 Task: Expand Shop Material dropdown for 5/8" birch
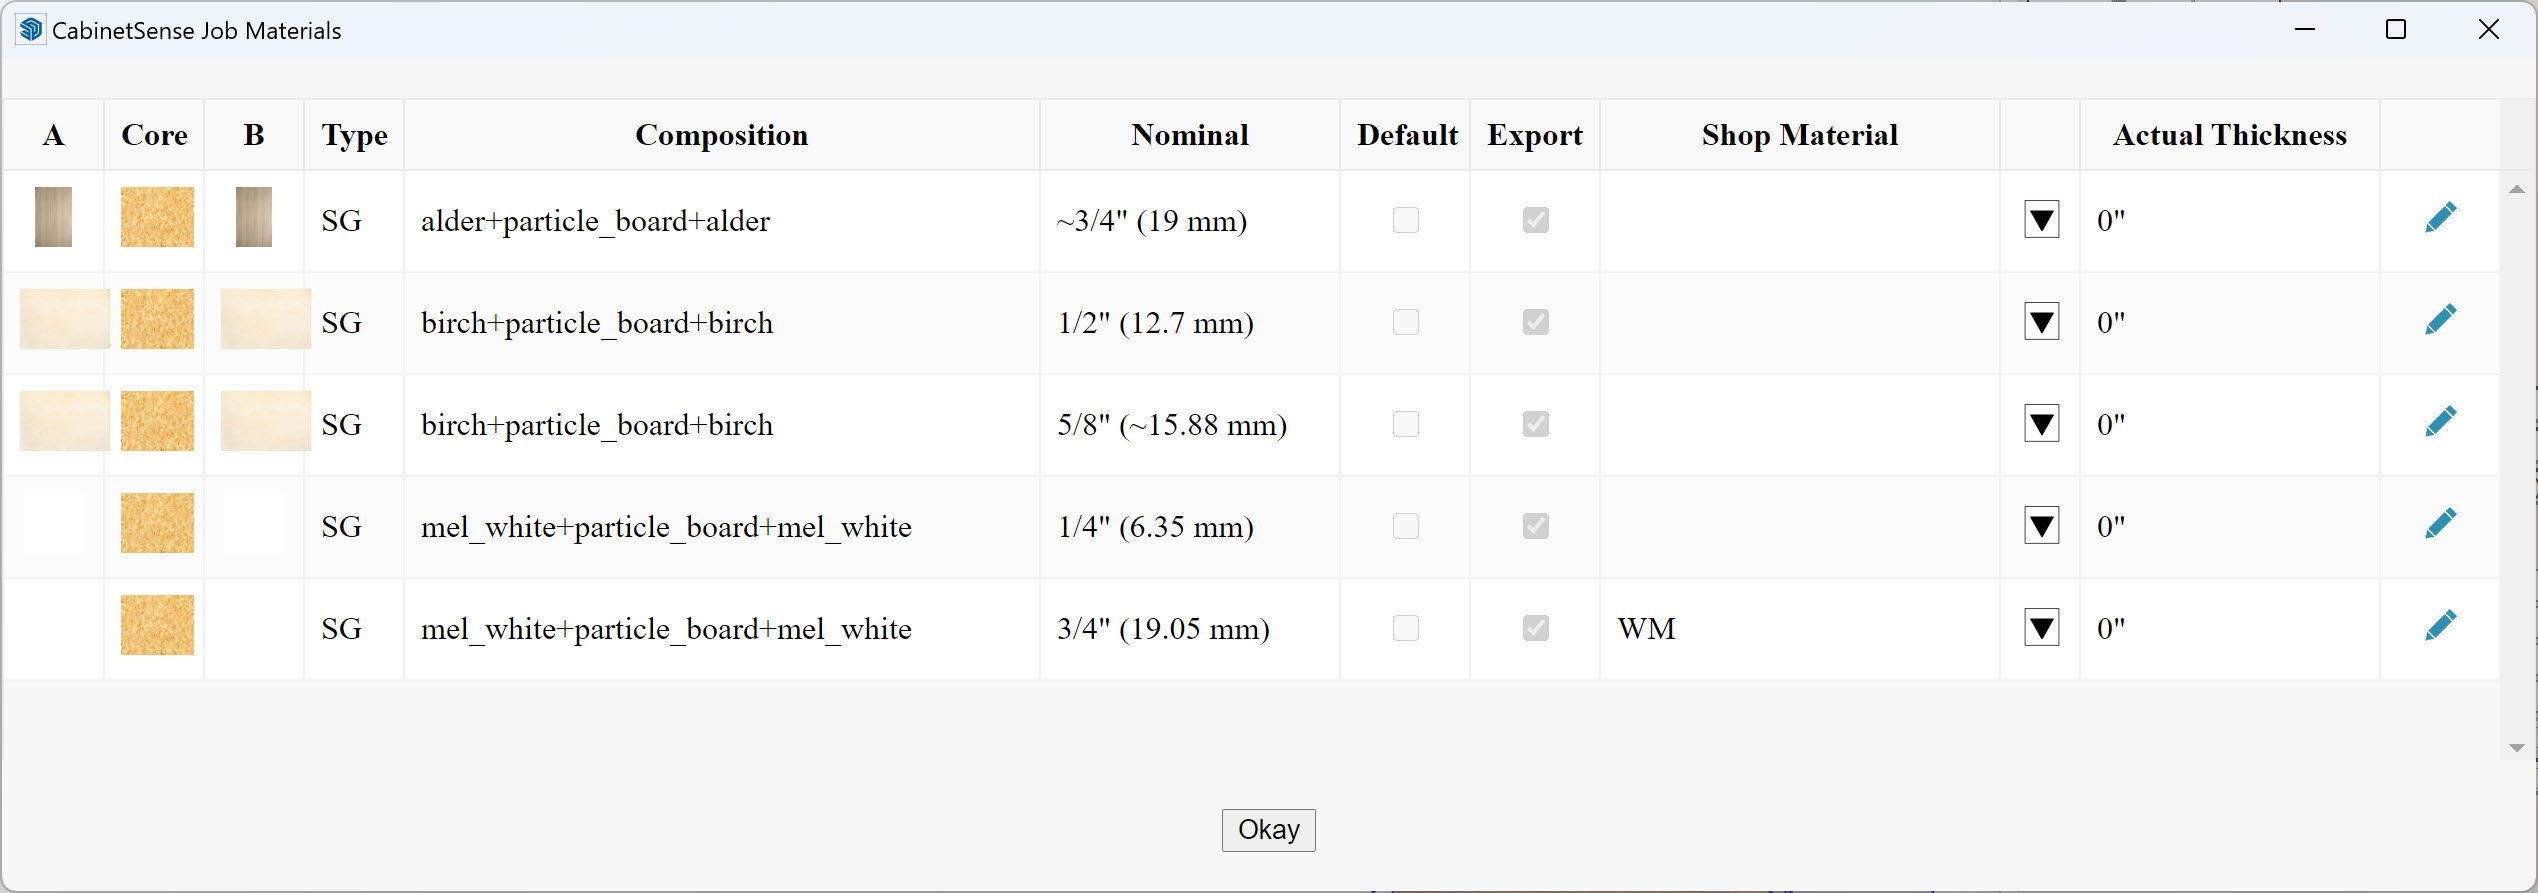2041,424
